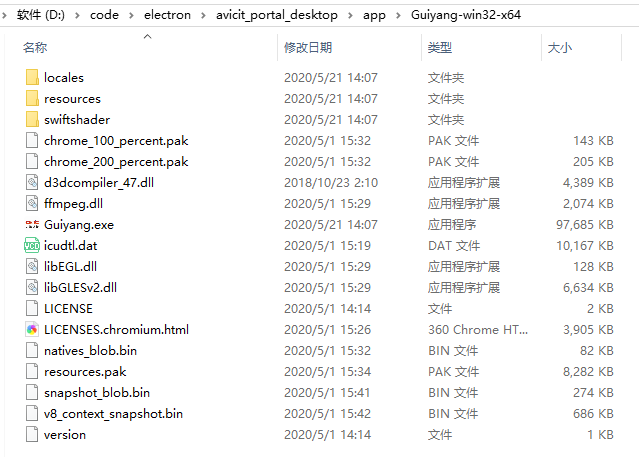Navigate to code folder in breadcrumb
The height and width of the screenshot is (457, 639).
[104, 15]
